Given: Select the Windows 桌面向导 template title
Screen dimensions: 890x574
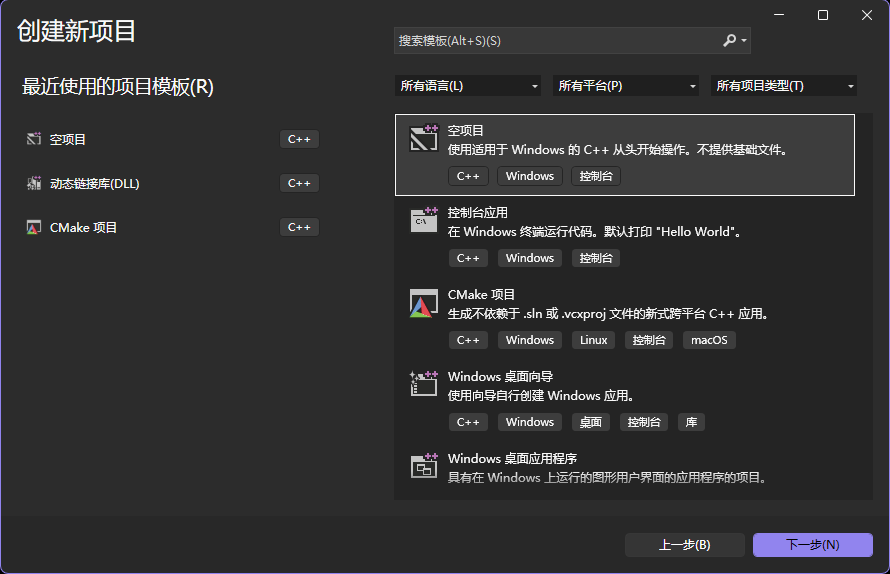Looking at the screenshot, I should [500, 376].
